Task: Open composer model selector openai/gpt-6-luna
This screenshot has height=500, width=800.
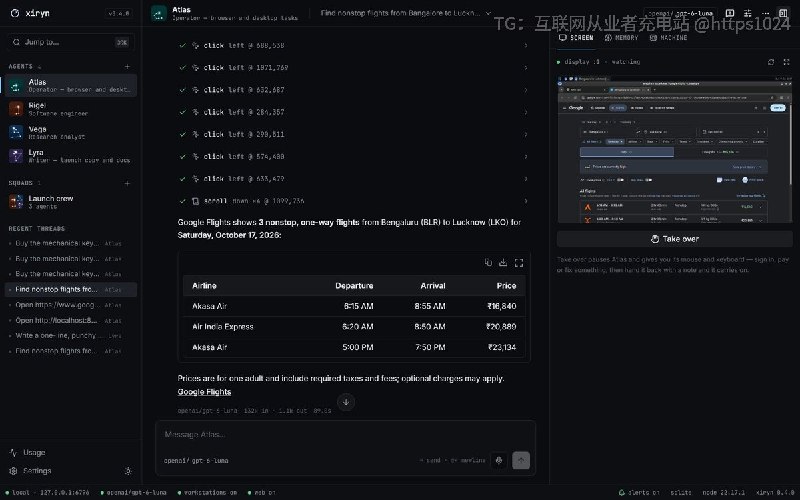Action: 196,460
